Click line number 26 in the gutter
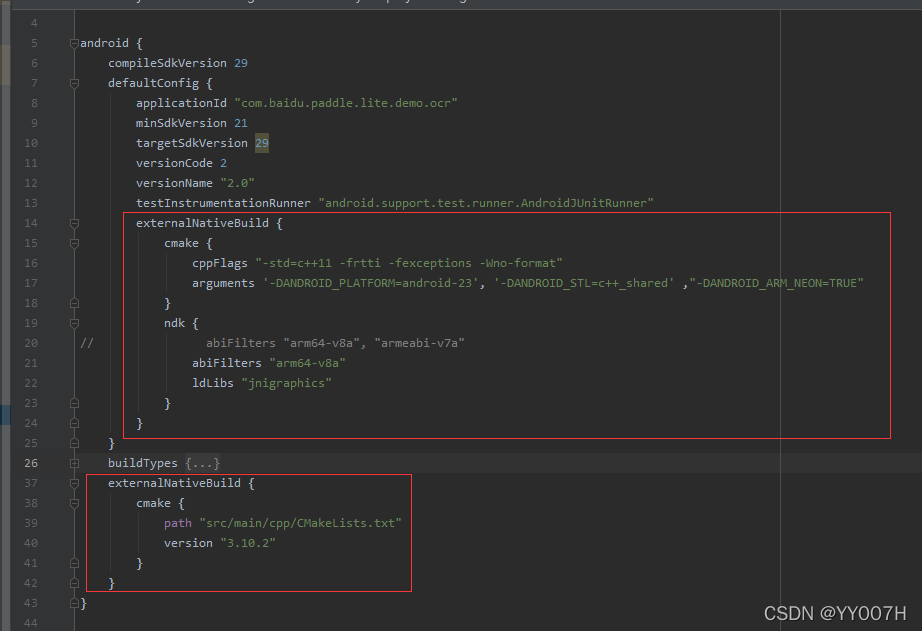The image size is (922, 631). pos(31,462)
